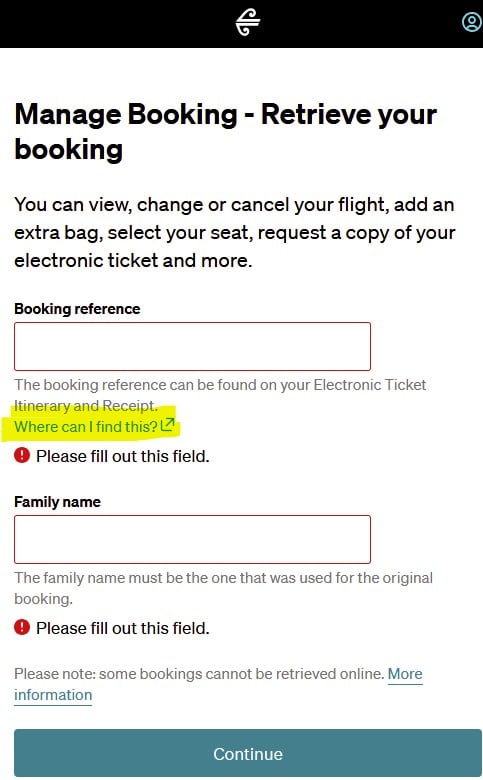Click the red error icon under Booking reference
This screenshot has width=483, height=780.
pyautogui.click(x=22, y=455)
